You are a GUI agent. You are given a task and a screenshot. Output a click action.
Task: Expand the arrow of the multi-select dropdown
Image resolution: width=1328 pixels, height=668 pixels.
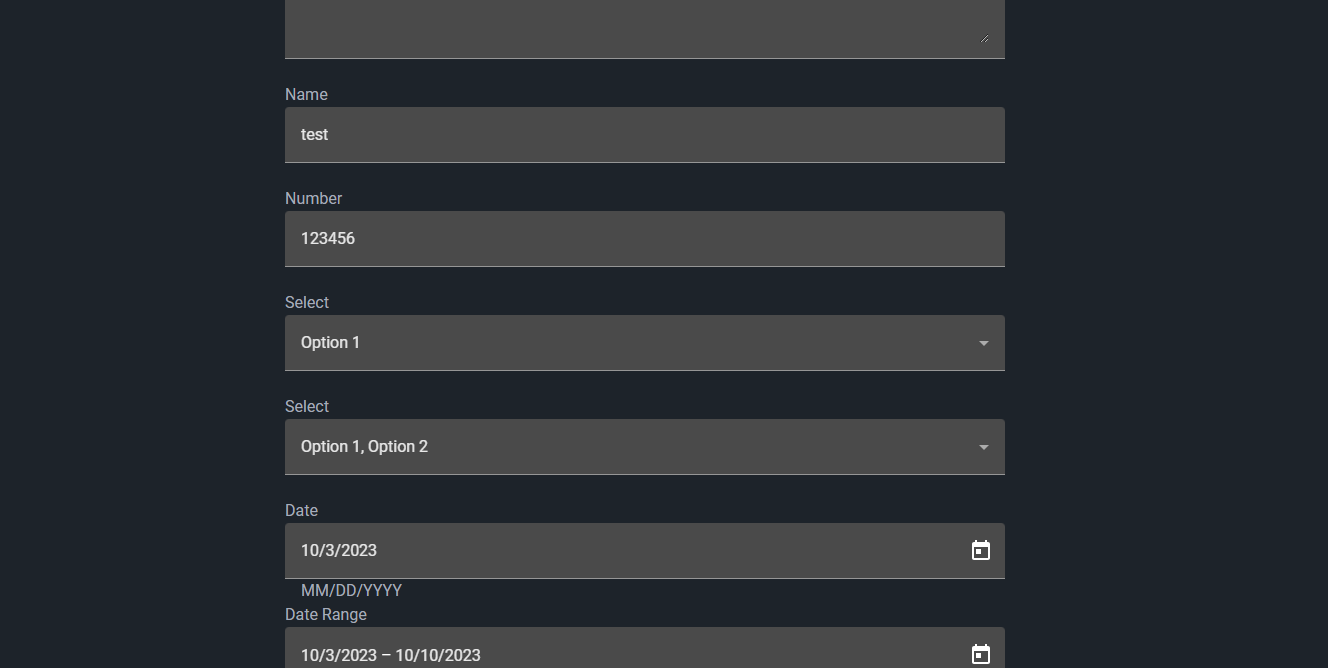click(x=984, y=447)
